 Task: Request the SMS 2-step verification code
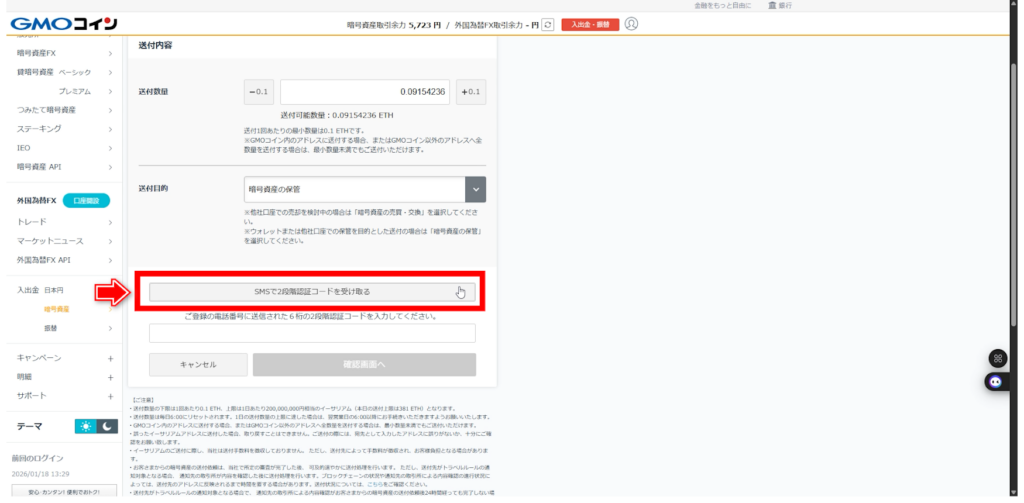pyautogui.click(x=312, y=292)
